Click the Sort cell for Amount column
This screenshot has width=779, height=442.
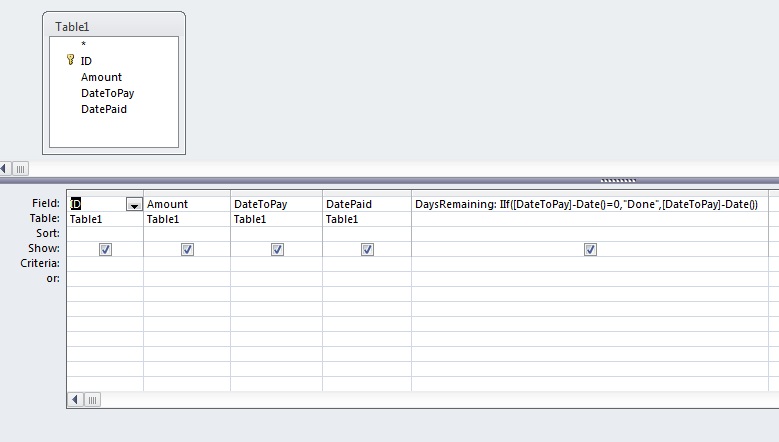(187, 234)
